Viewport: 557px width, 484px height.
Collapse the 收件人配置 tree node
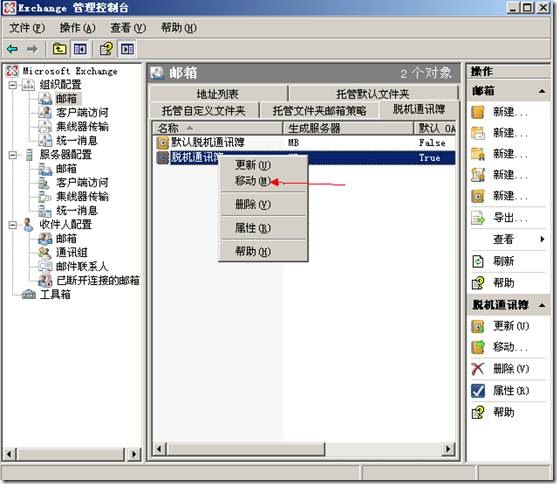tap(13, 225)
